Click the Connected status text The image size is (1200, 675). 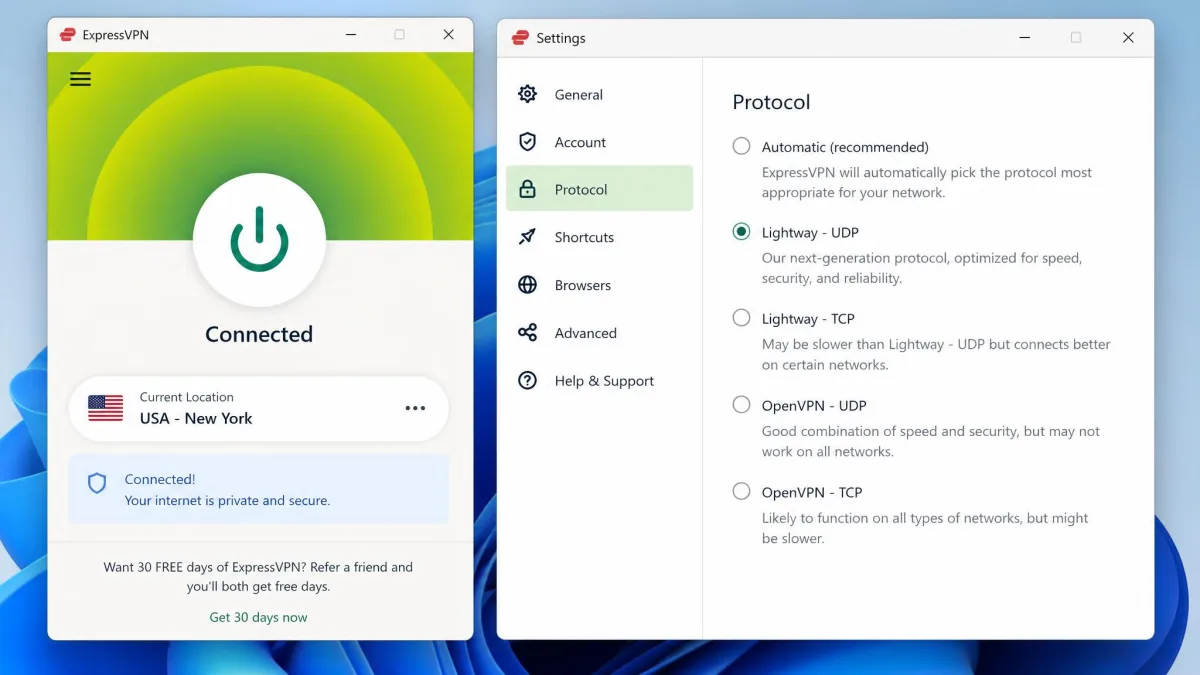pos(259,334)
